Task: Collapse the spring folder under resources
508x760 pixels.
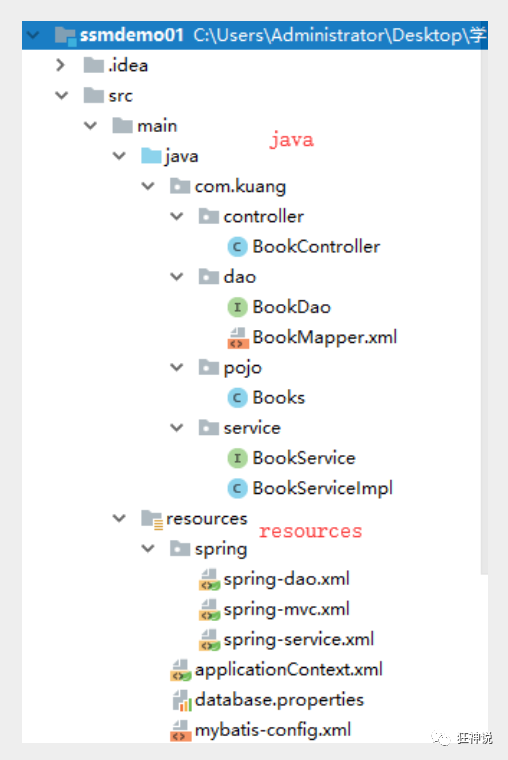Action: point(148,549)
